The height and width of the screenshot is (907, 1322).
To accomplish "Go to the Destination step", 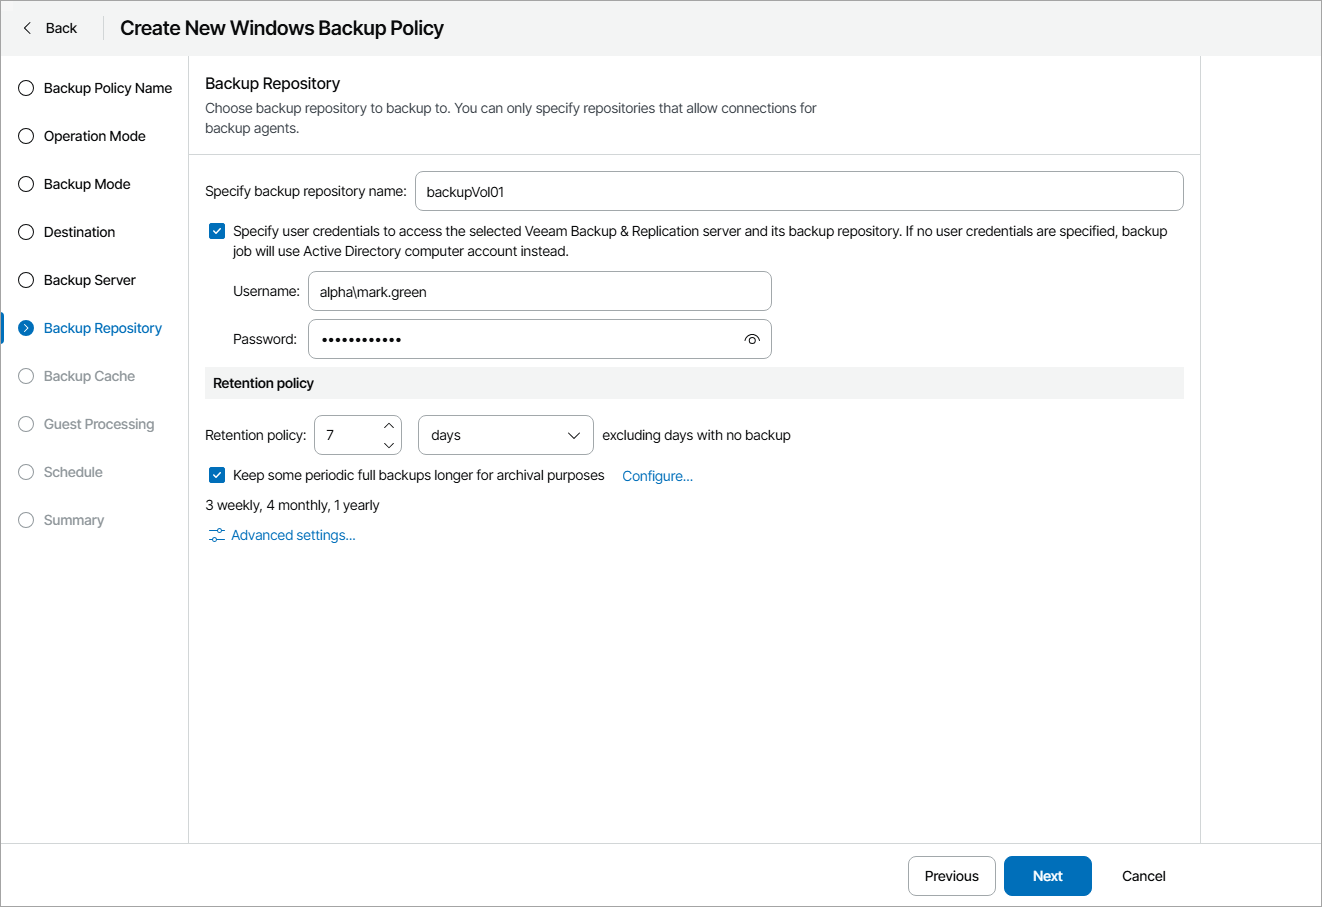I will pyautogui.click(x=79, y=232).
